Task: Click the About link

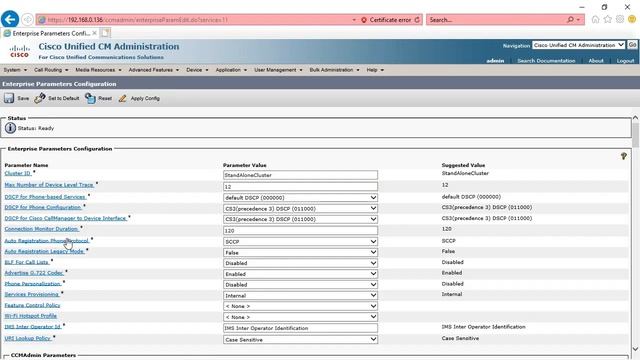Action: click(596, 60)
